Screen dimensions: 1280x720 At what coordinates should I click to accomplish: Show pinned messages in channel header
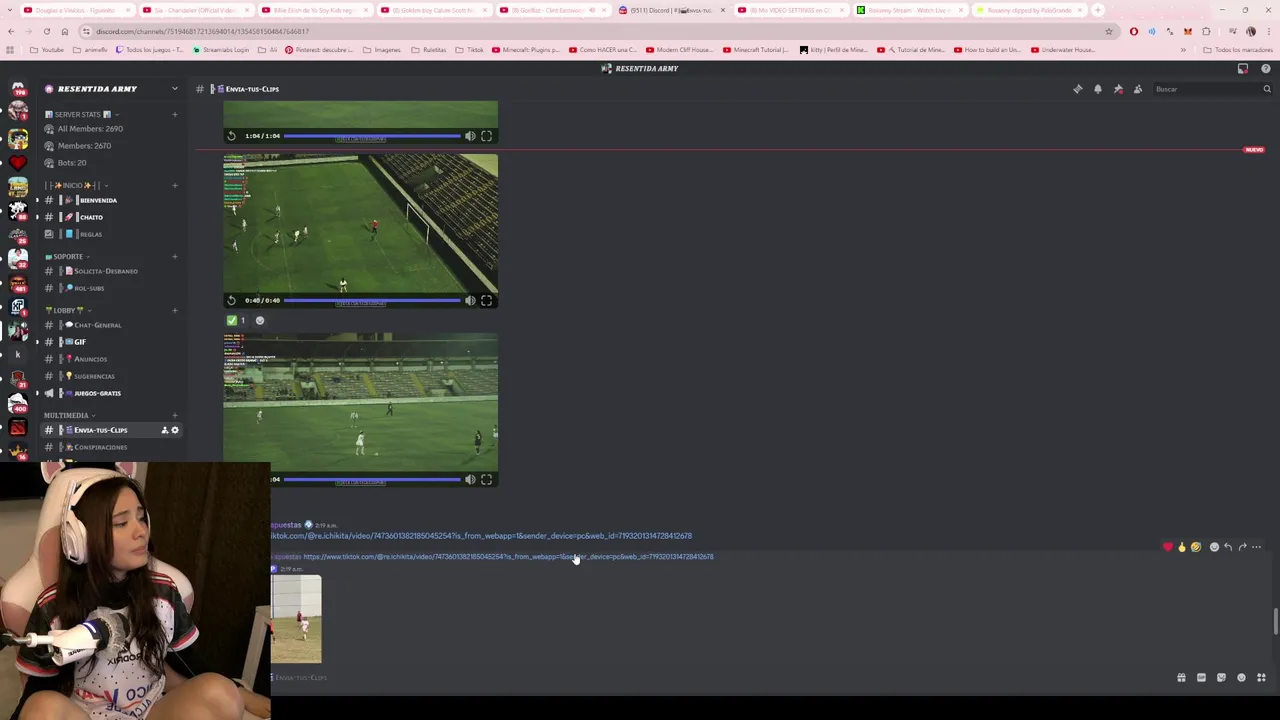[x=1118, y=89]
